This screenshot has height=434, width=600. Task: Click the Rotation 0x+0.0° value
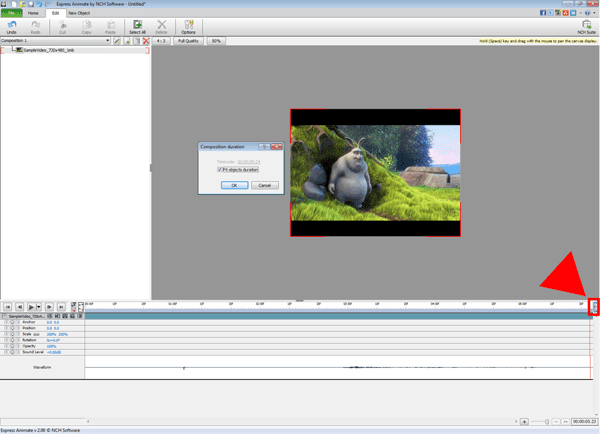[53, 340]
